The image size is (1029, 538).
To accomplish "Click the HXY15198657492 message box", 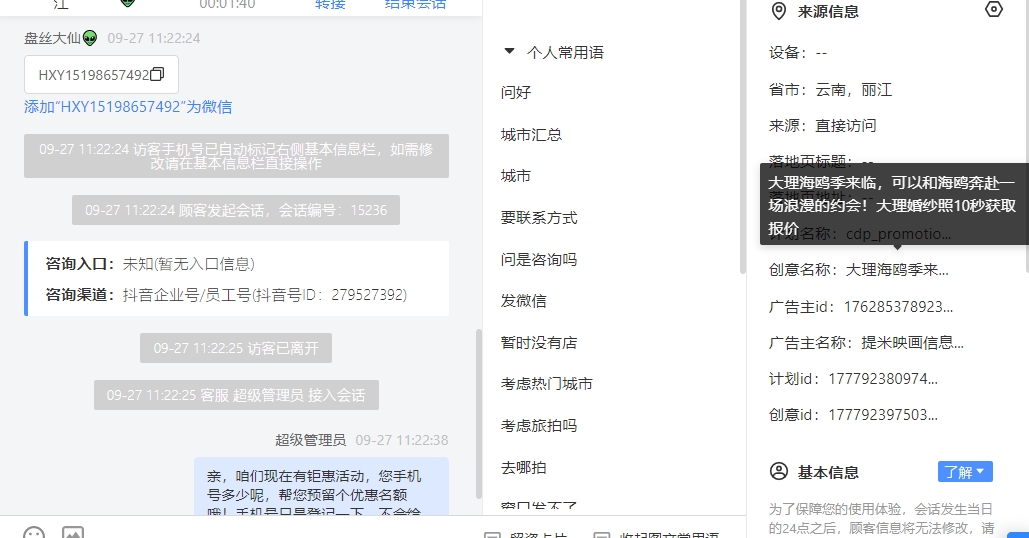I will pos(101,75).
